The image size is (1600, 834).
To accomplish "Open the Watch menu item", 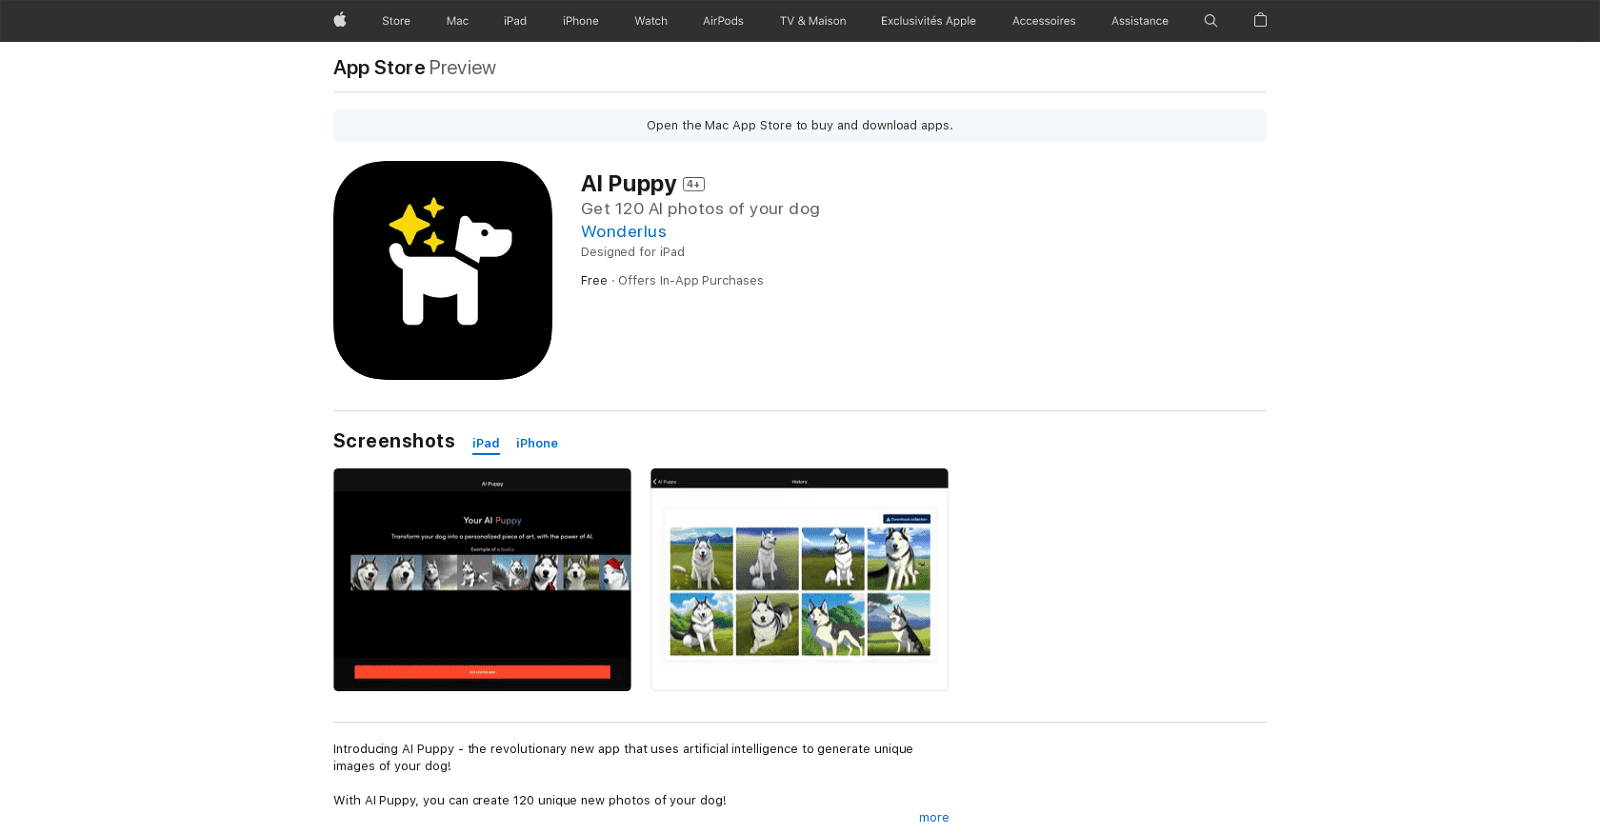I will pyautogui.click(x=651, y=21).
